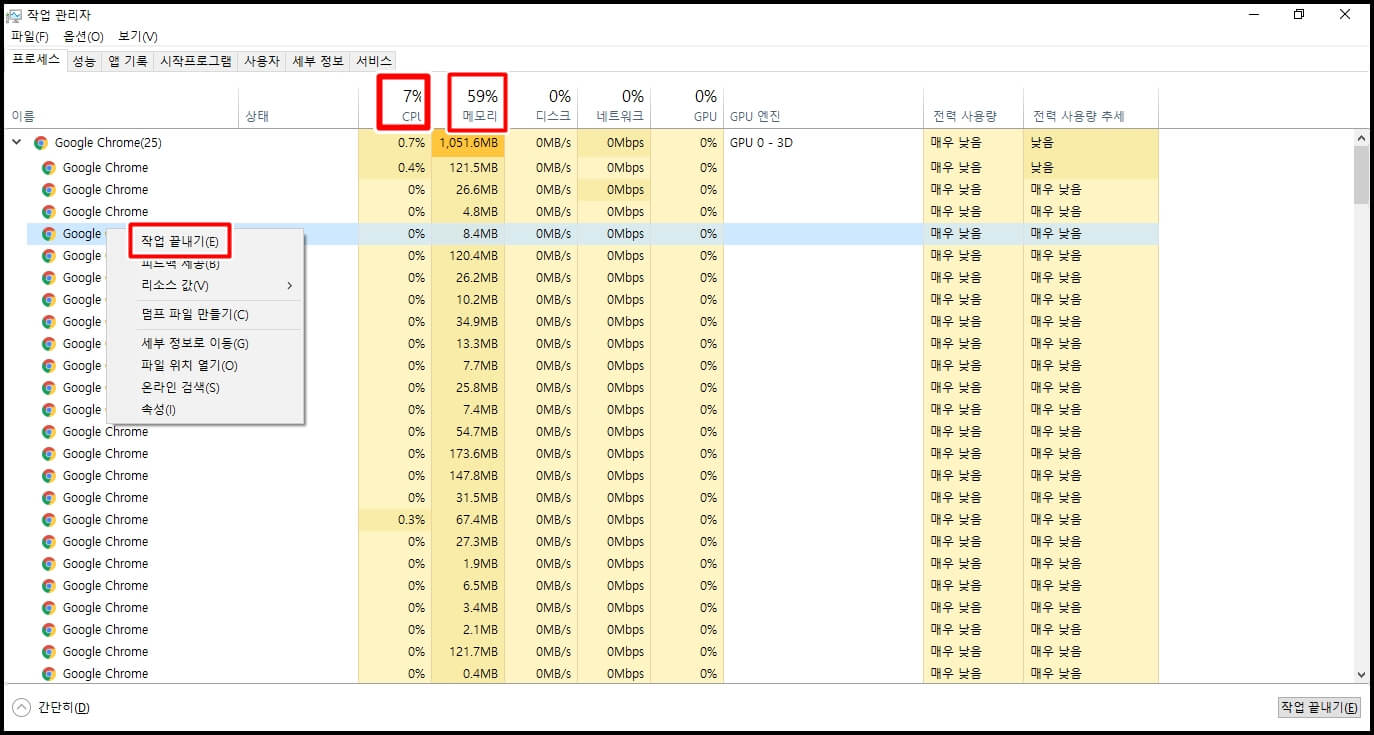Click Chrome icon in the 67.4MB row
Screen dimensions: 1374x735
(x=49, y=520)
